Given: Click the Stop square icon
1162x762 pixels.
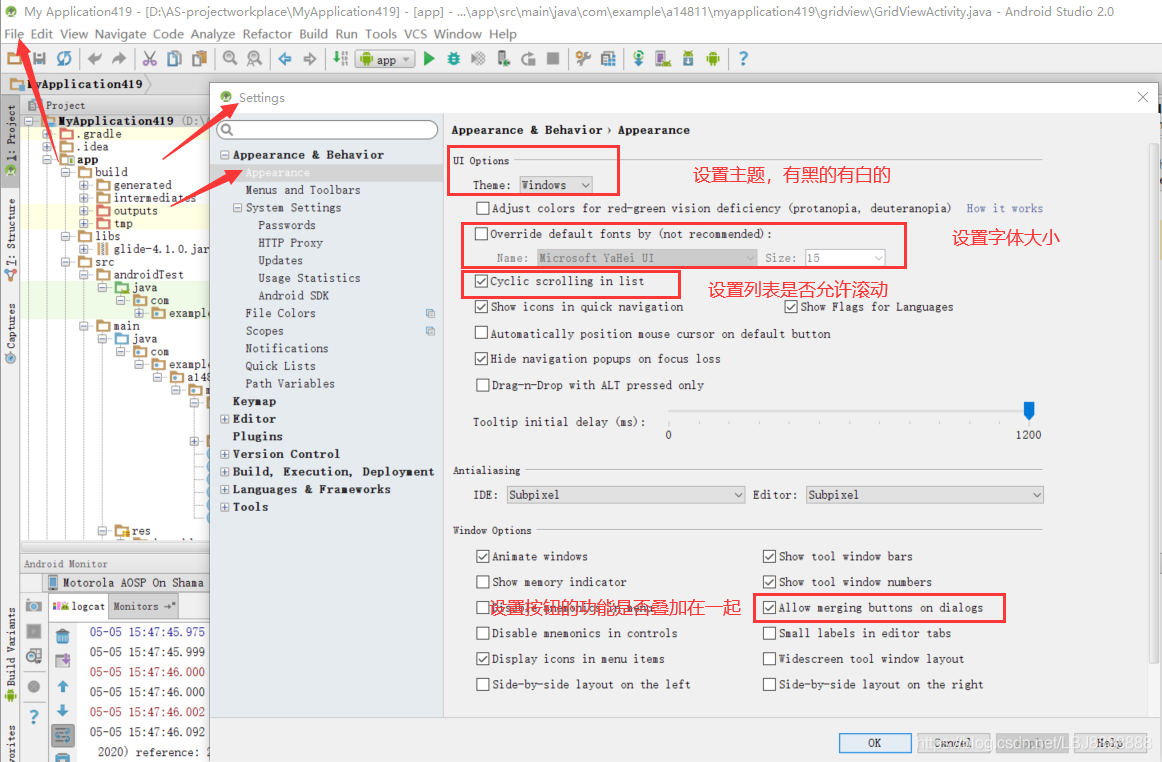Looking at the screenshot, I should pos(553,59).
